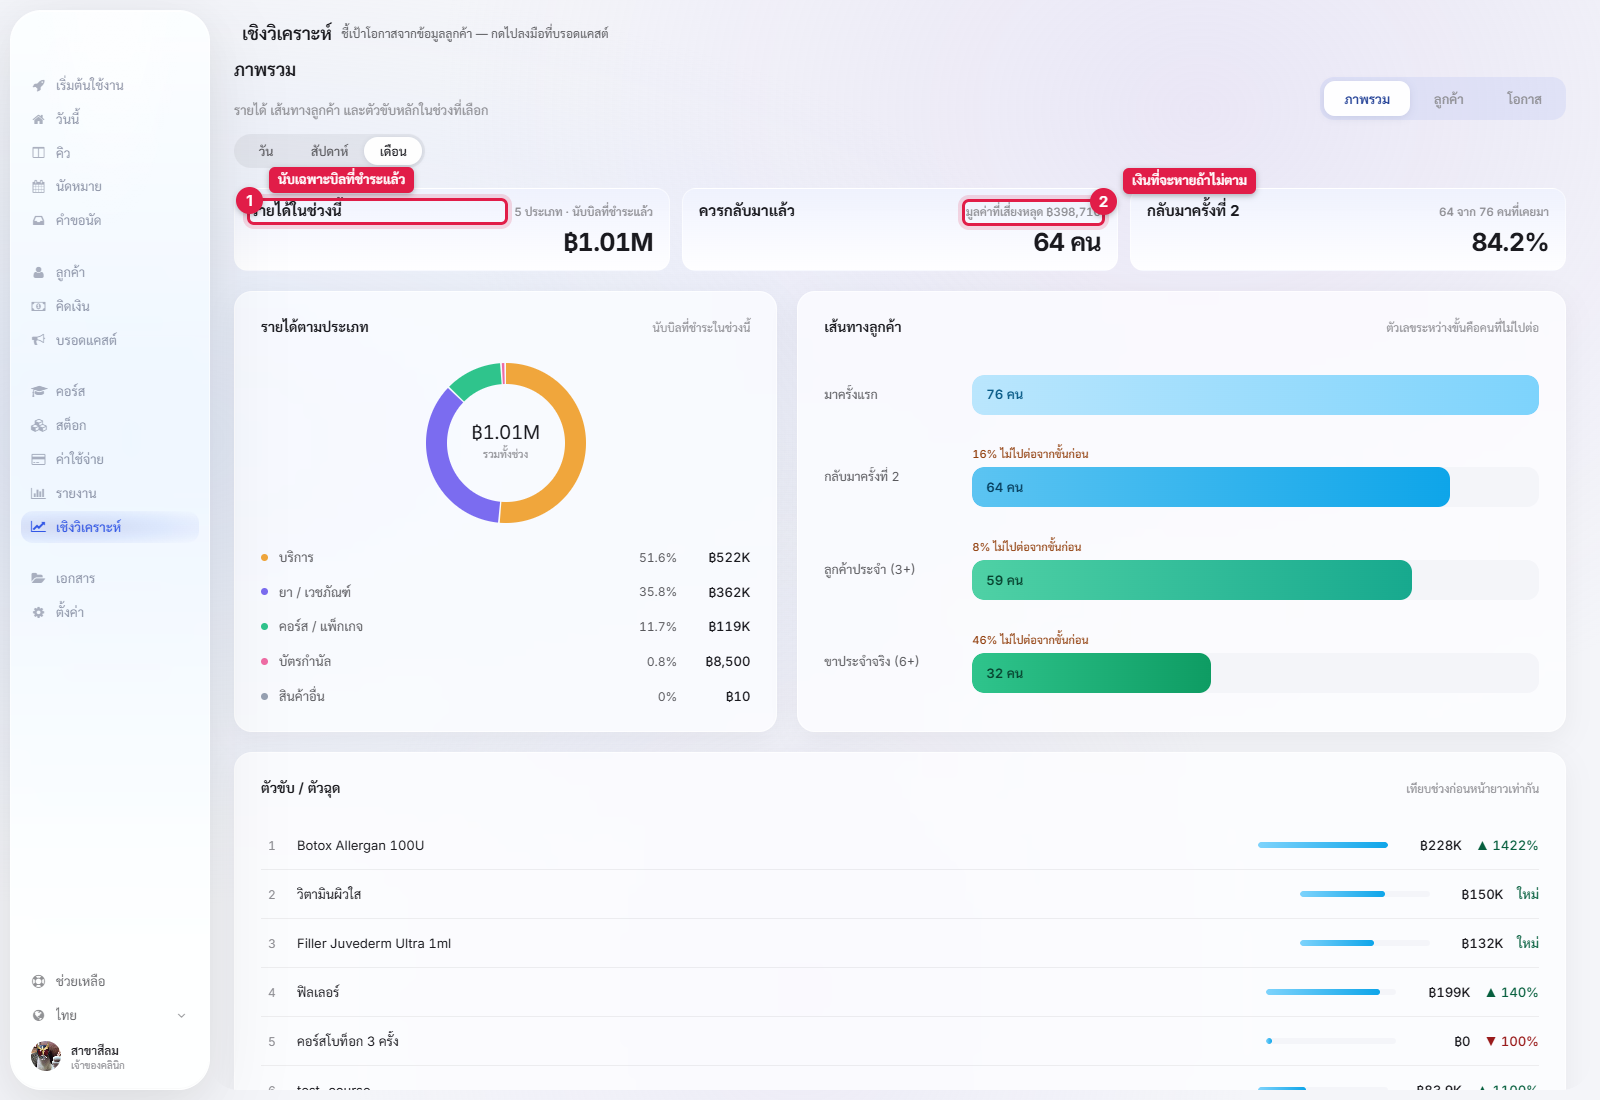Click the ควรกลับมาแล้ว 64 คน summary card
1600x1100 pixels.
pyautogui.click(x=899, y=229)
